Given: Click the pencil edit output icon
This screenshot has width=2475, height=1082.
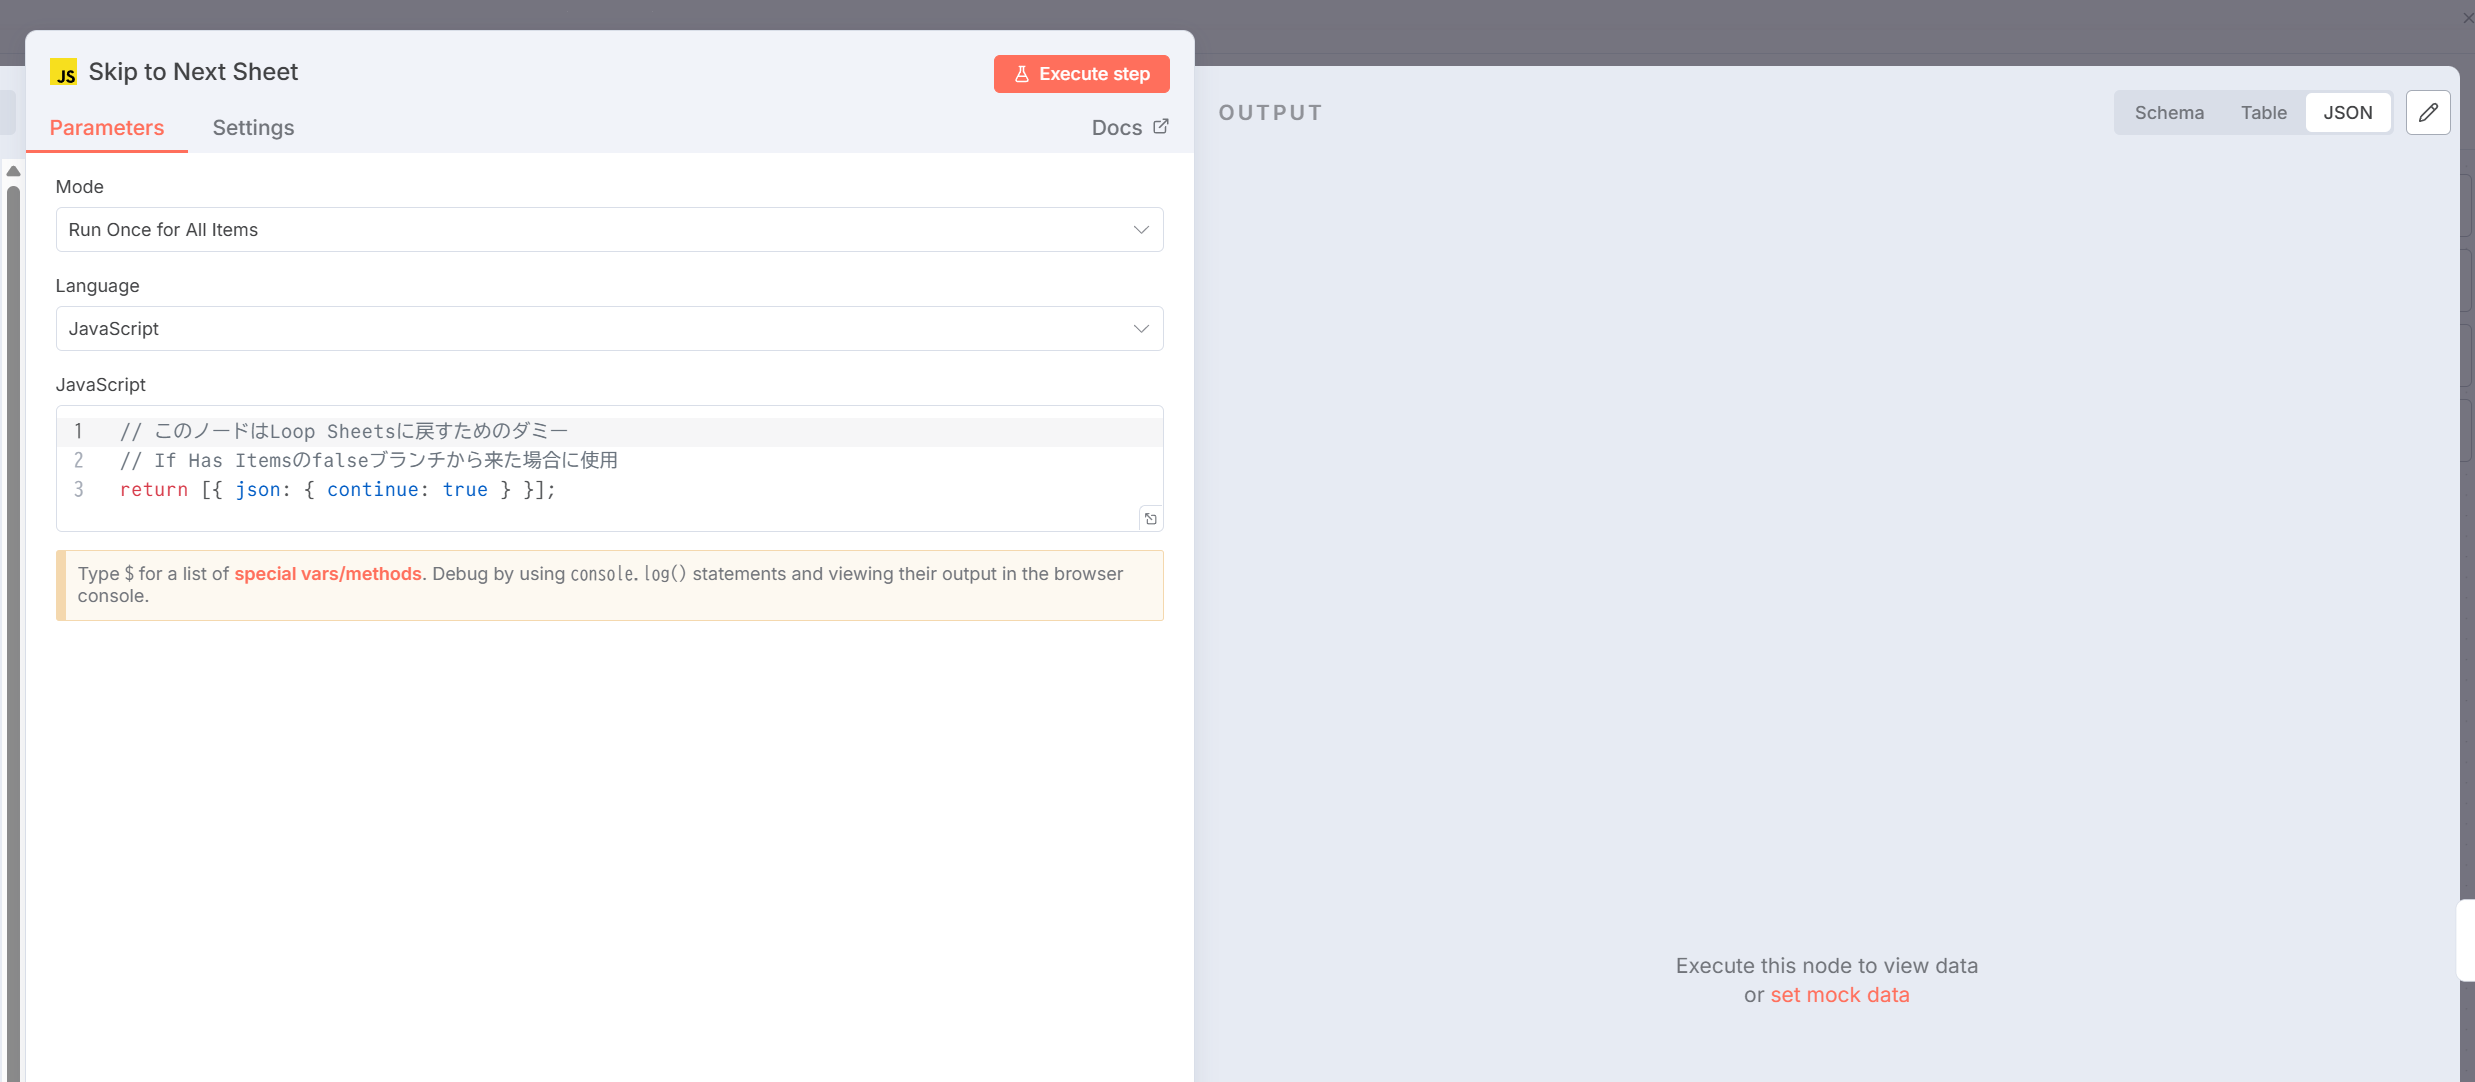Looking at the screenshot, I should pos(2427,113).
